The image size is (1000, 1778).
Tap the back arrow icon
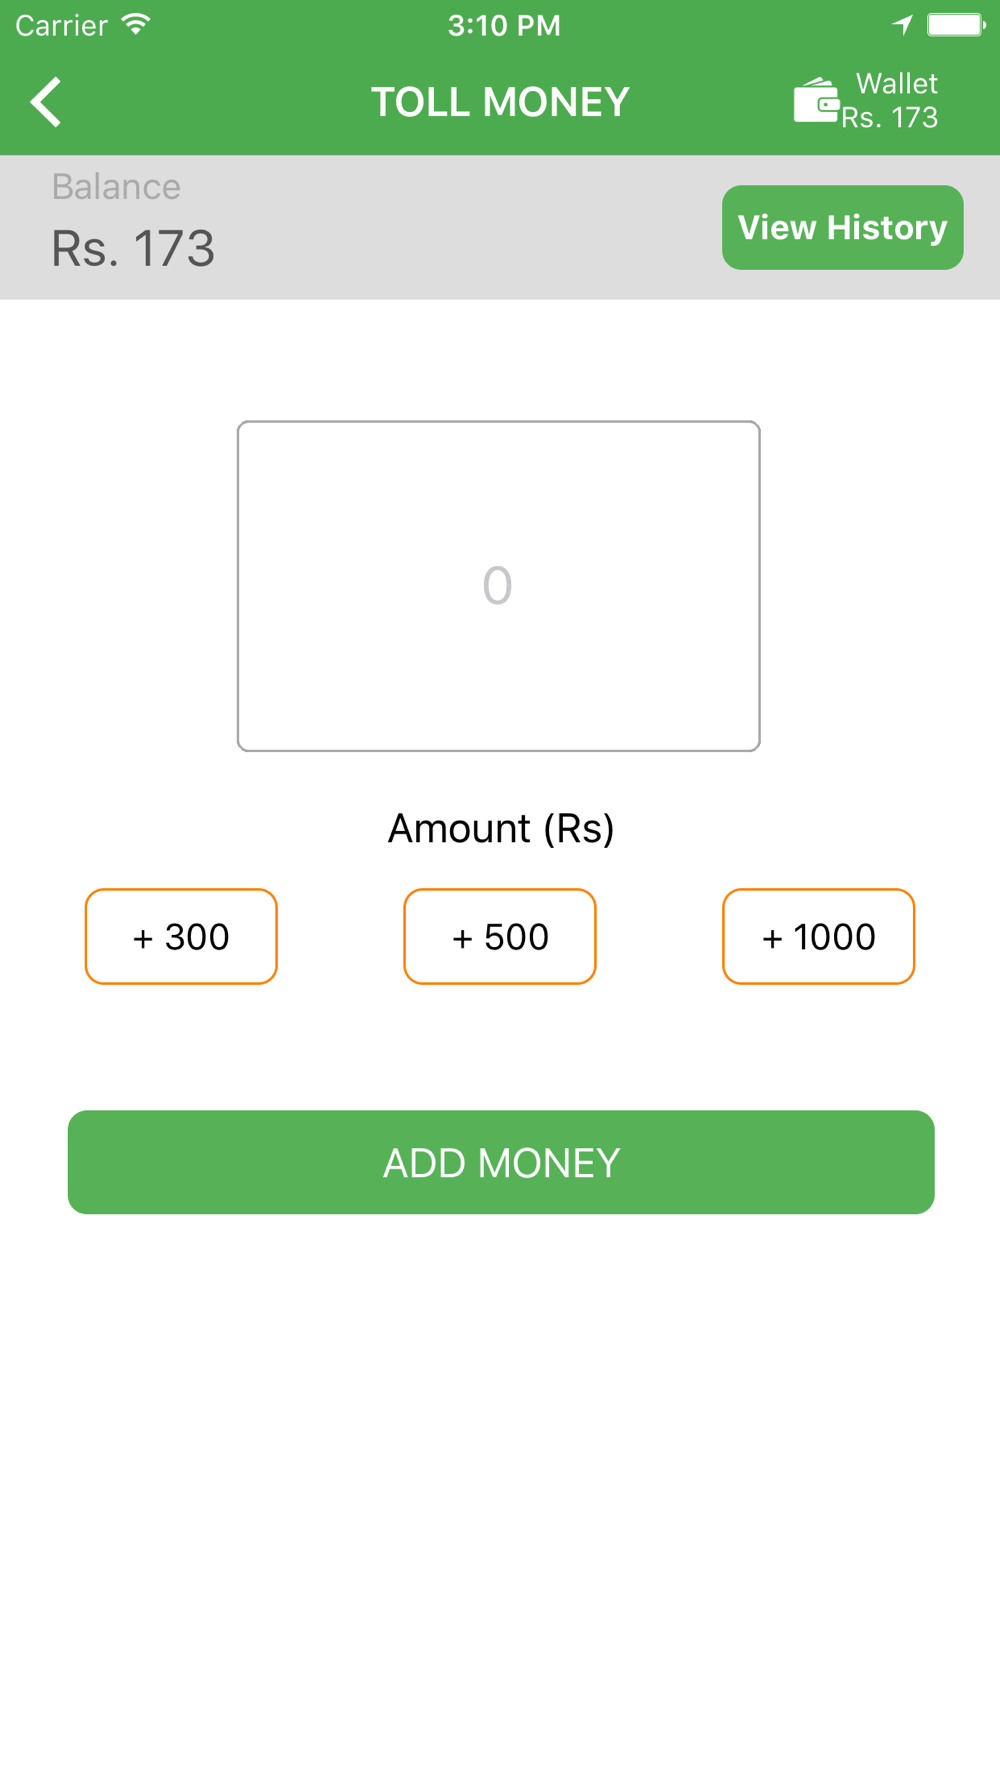click(x=46, y=102)
